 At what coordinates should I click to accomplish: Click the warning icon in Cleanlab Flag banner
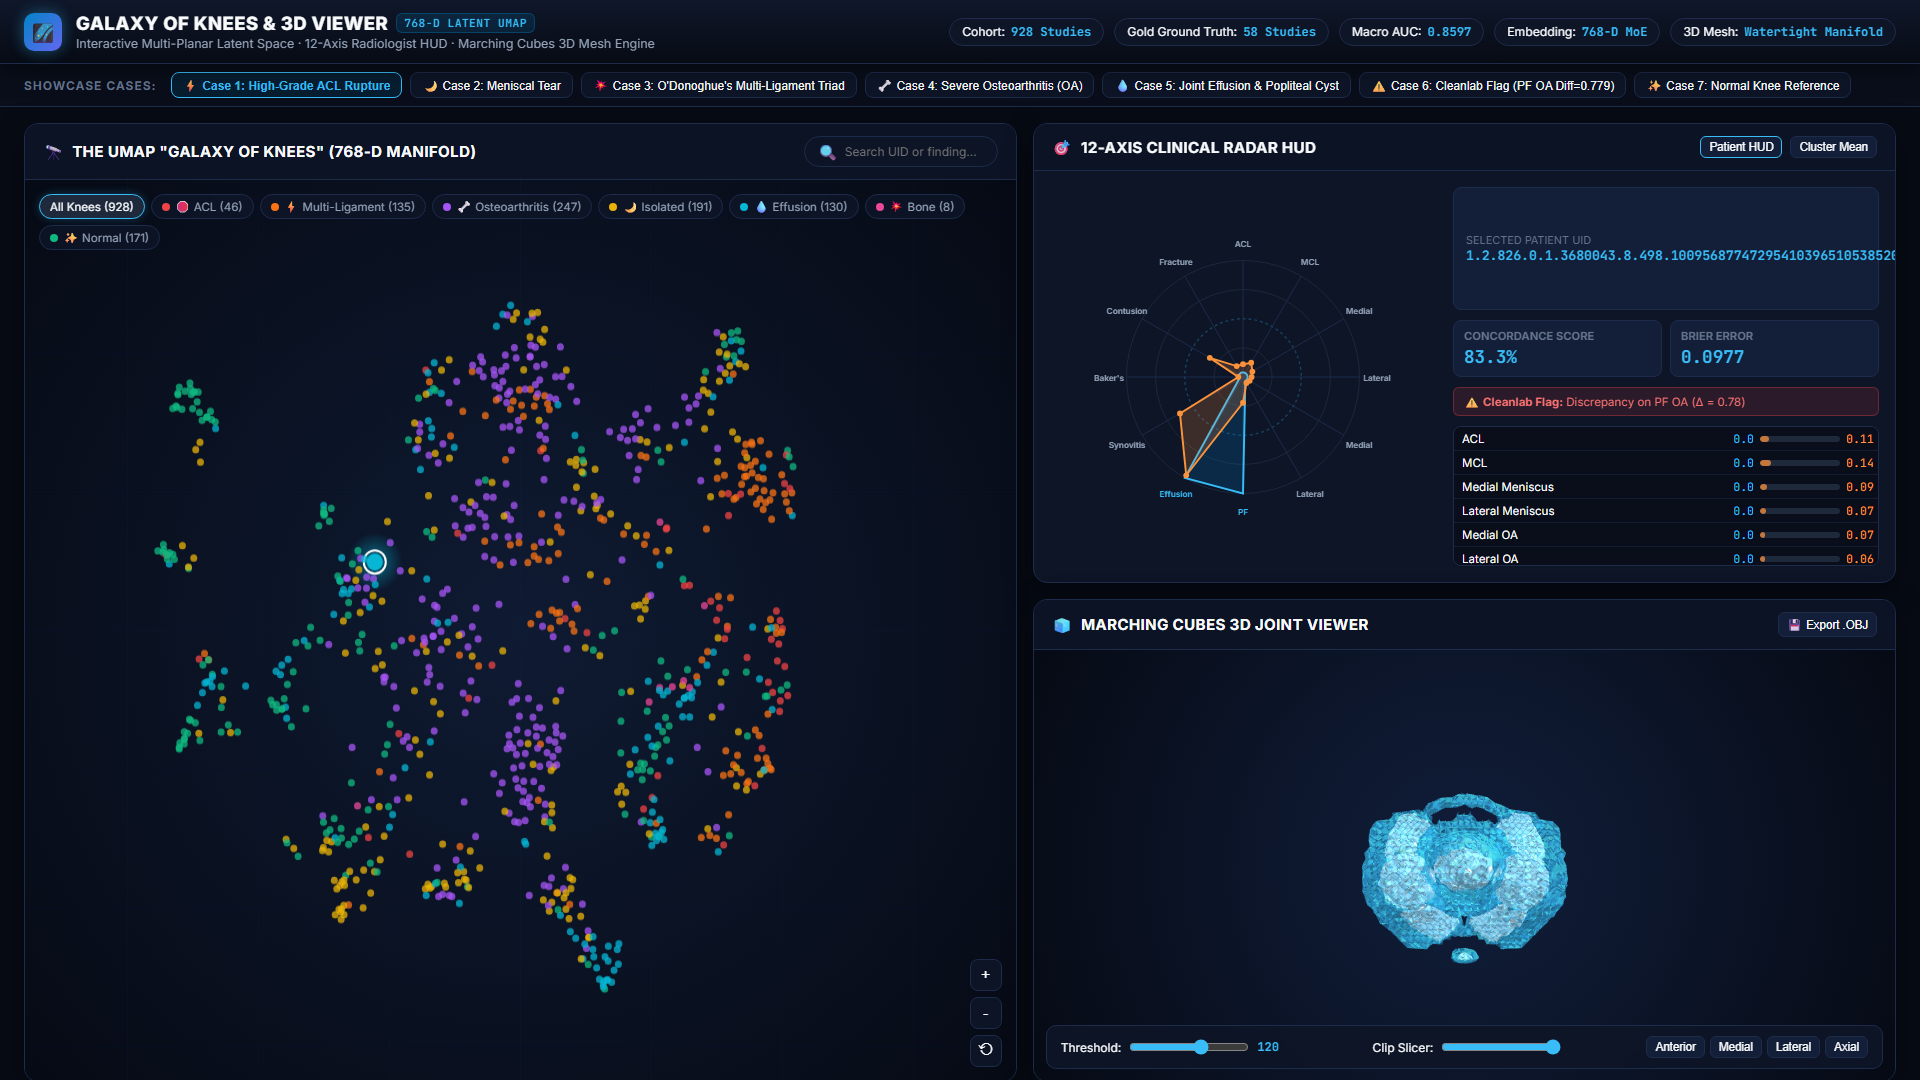click(1472, 403)
